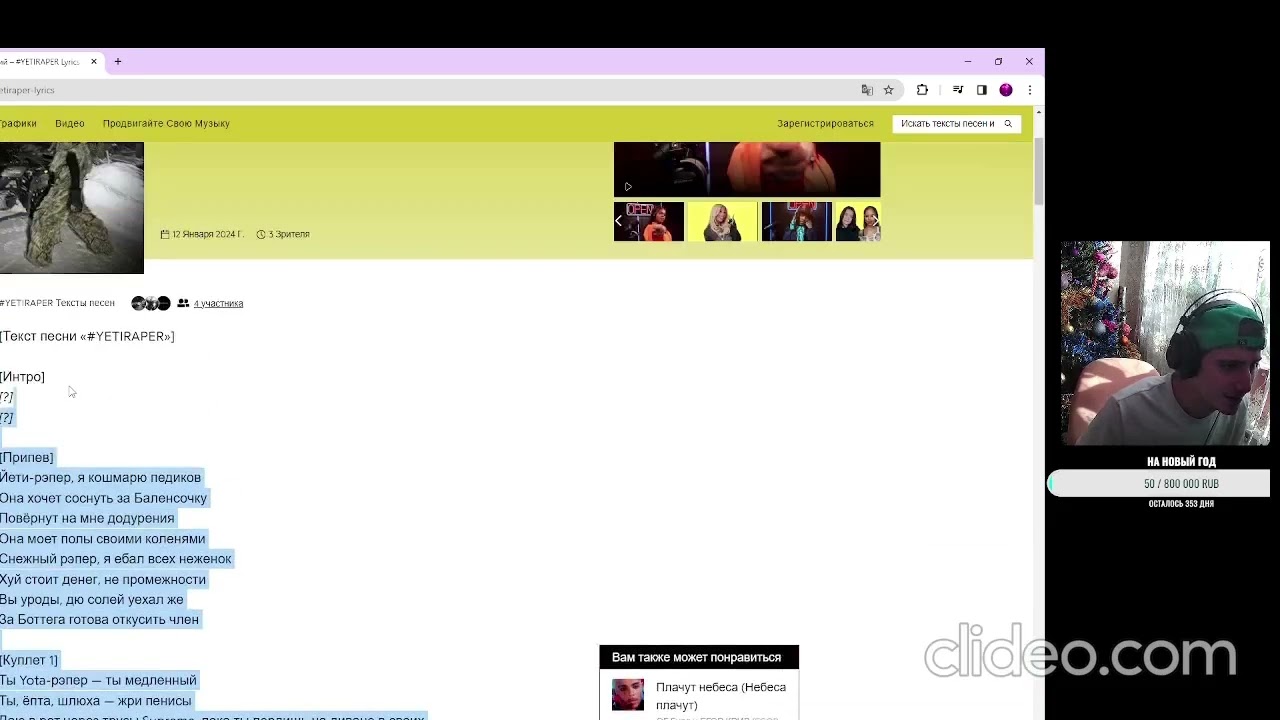
Task: Click the contributors people icon
Action: (x=183, y=303)
